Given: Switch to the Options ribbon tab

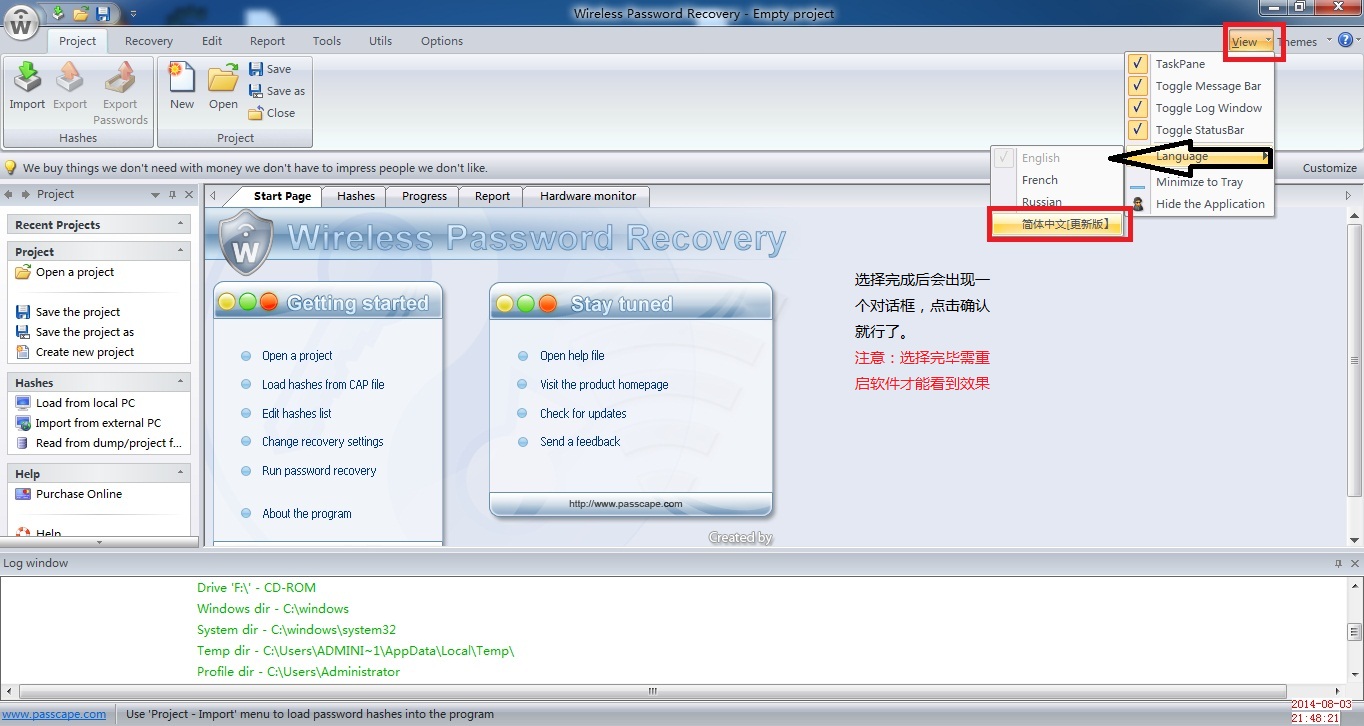Looking at the screenshot, I should (442, 41).
